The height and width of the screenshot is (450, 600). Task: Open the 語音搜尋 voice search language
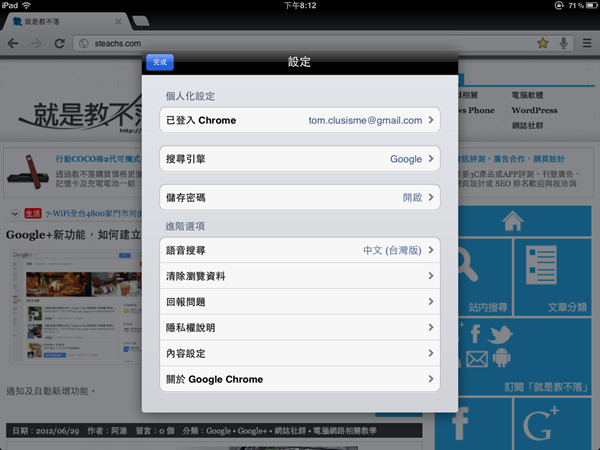coord(300,250)
